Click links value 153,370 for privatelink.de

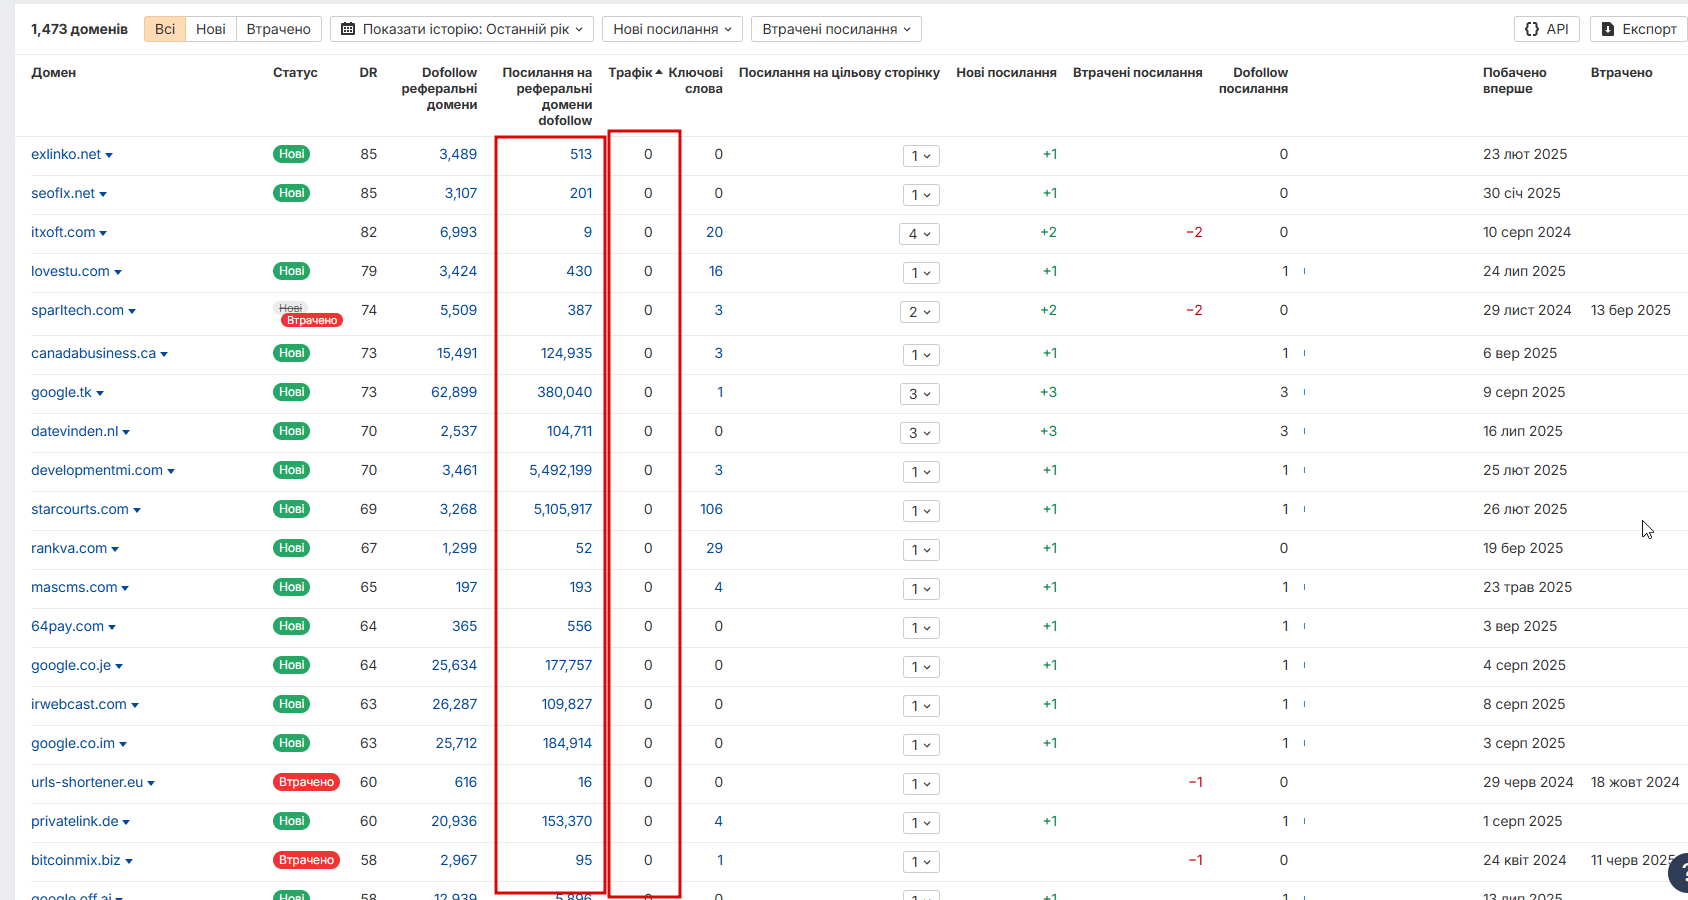(x=567, y=821)
